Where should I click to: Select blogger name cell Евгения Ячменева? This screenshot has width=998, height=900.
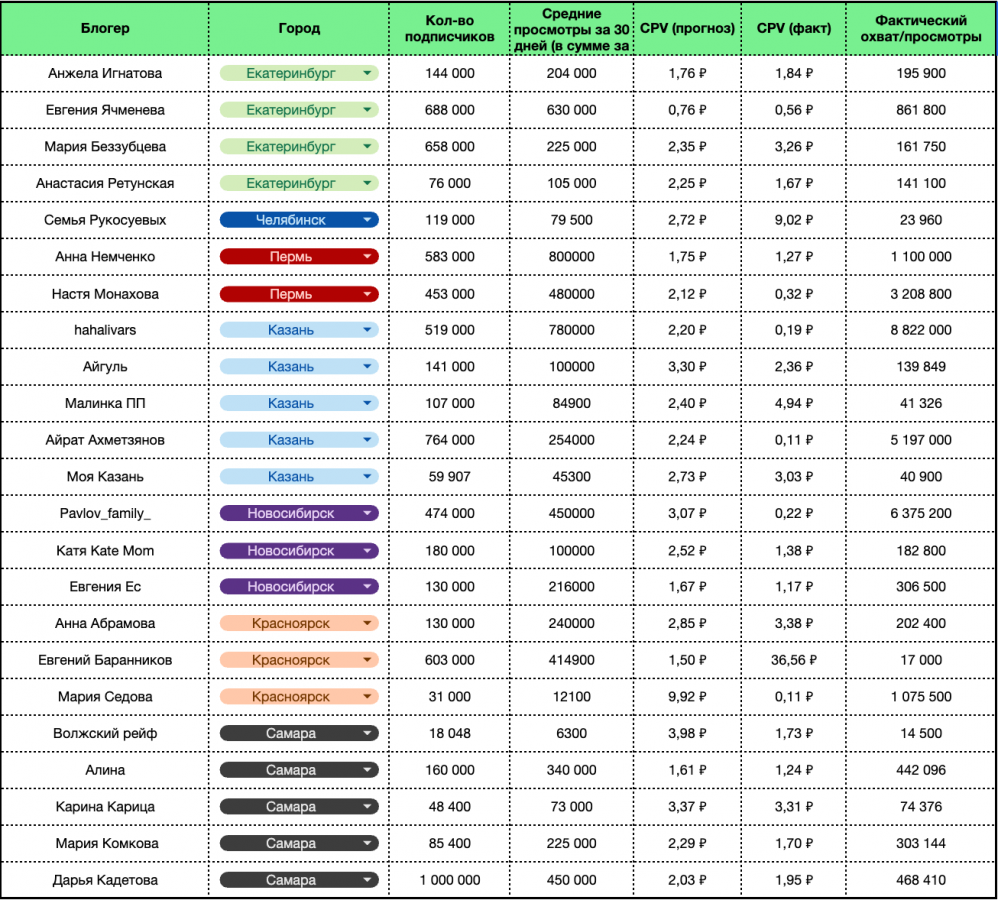click(x=105, y=110)
